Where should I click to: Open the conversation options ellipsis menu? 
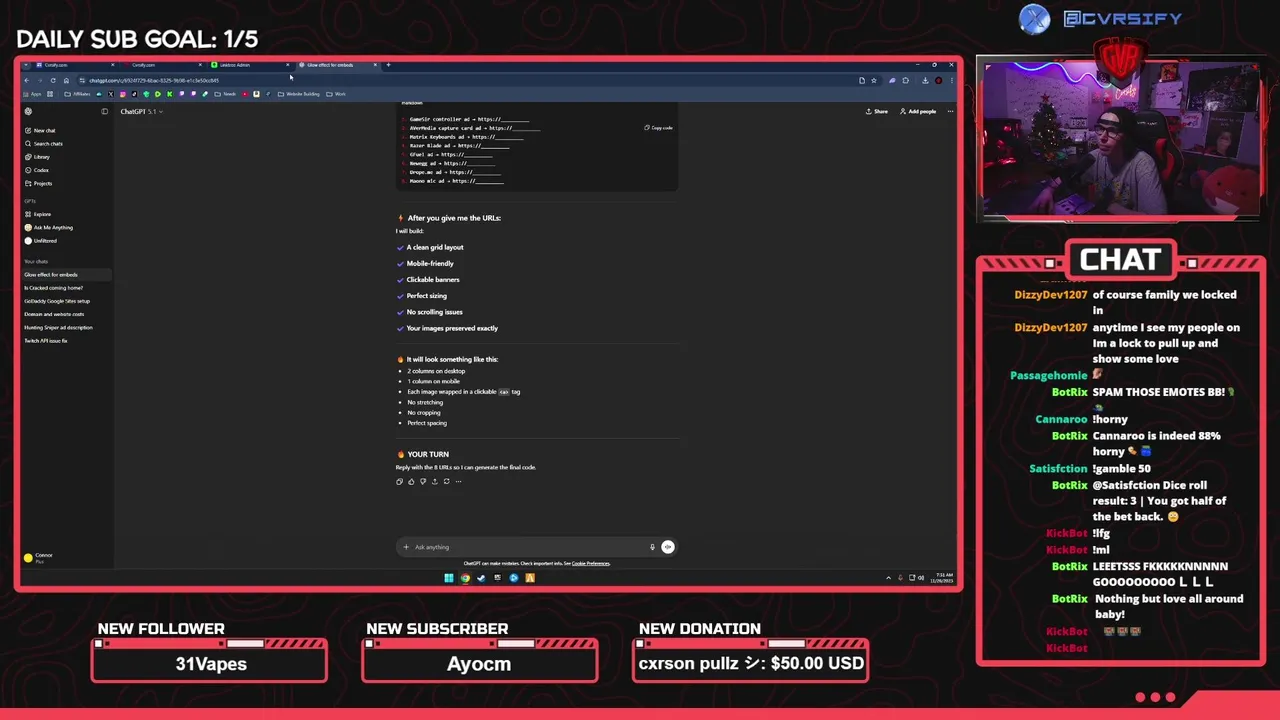point(950,111)
